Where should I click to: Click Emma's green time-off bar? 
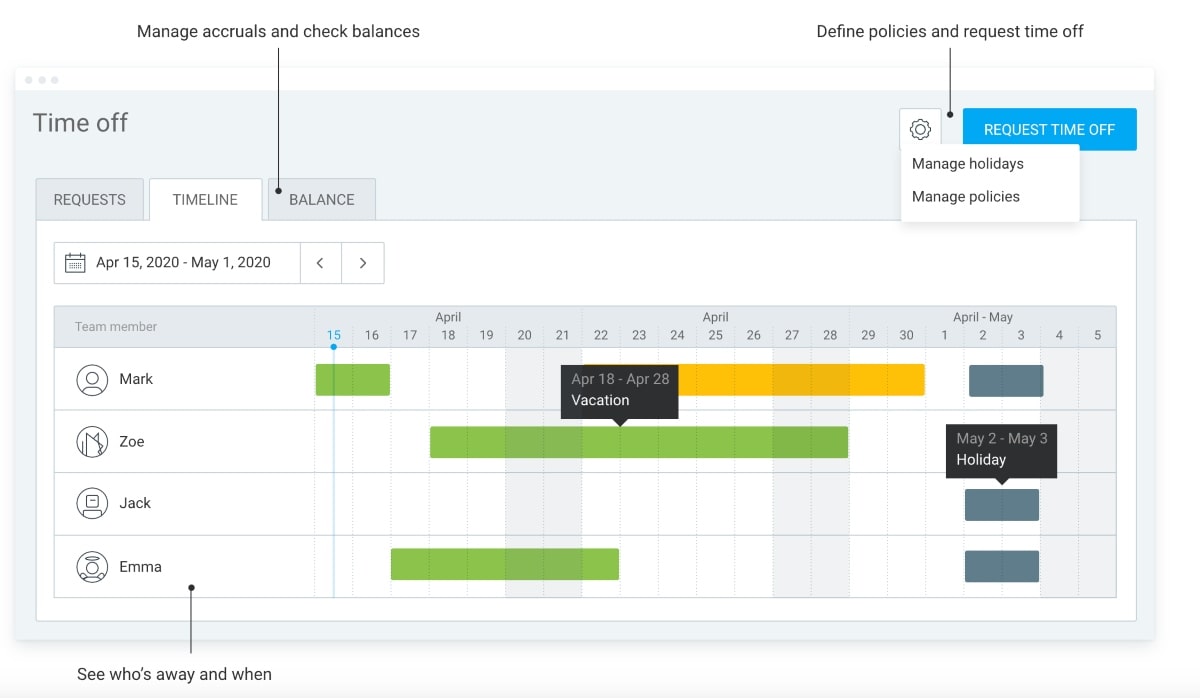504,565
